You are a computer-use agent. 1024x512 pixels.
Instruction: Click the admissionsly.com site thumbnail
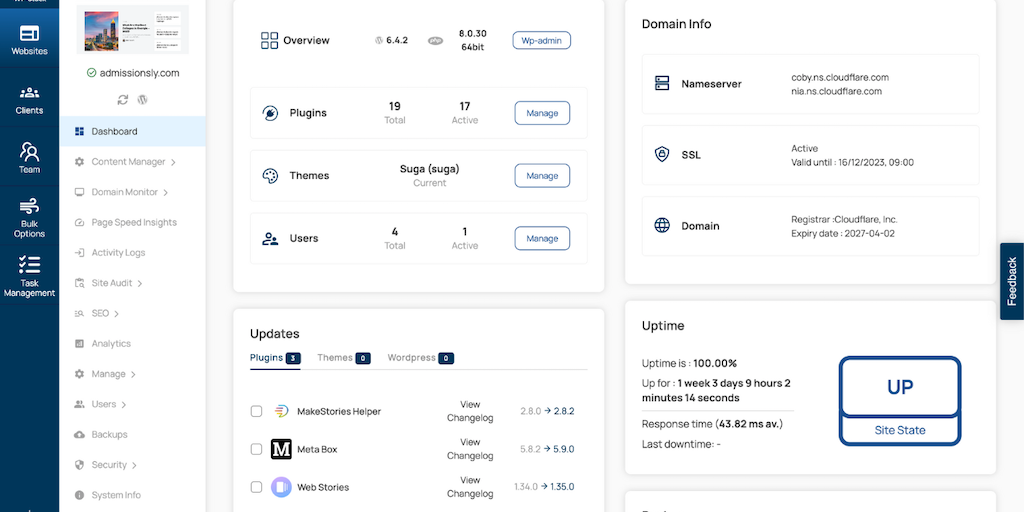click(132, 30)
